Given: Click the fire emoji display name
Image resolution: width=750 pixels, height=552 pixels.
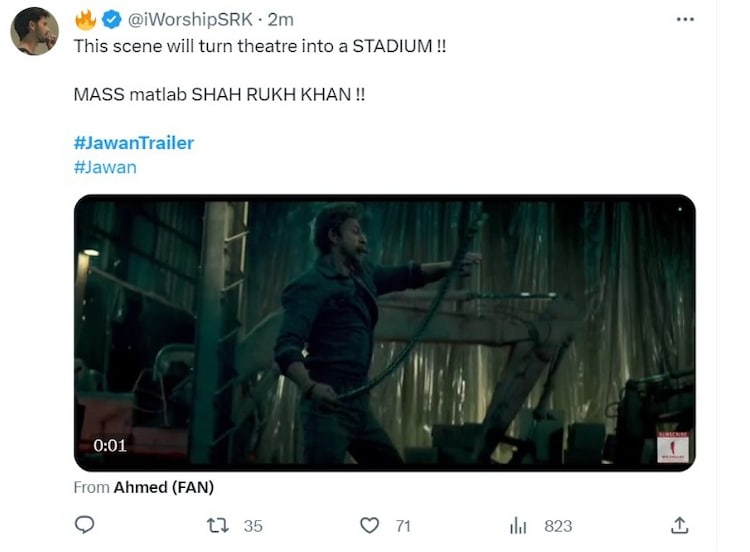Looking at the screenshot, I should (85, 19).
